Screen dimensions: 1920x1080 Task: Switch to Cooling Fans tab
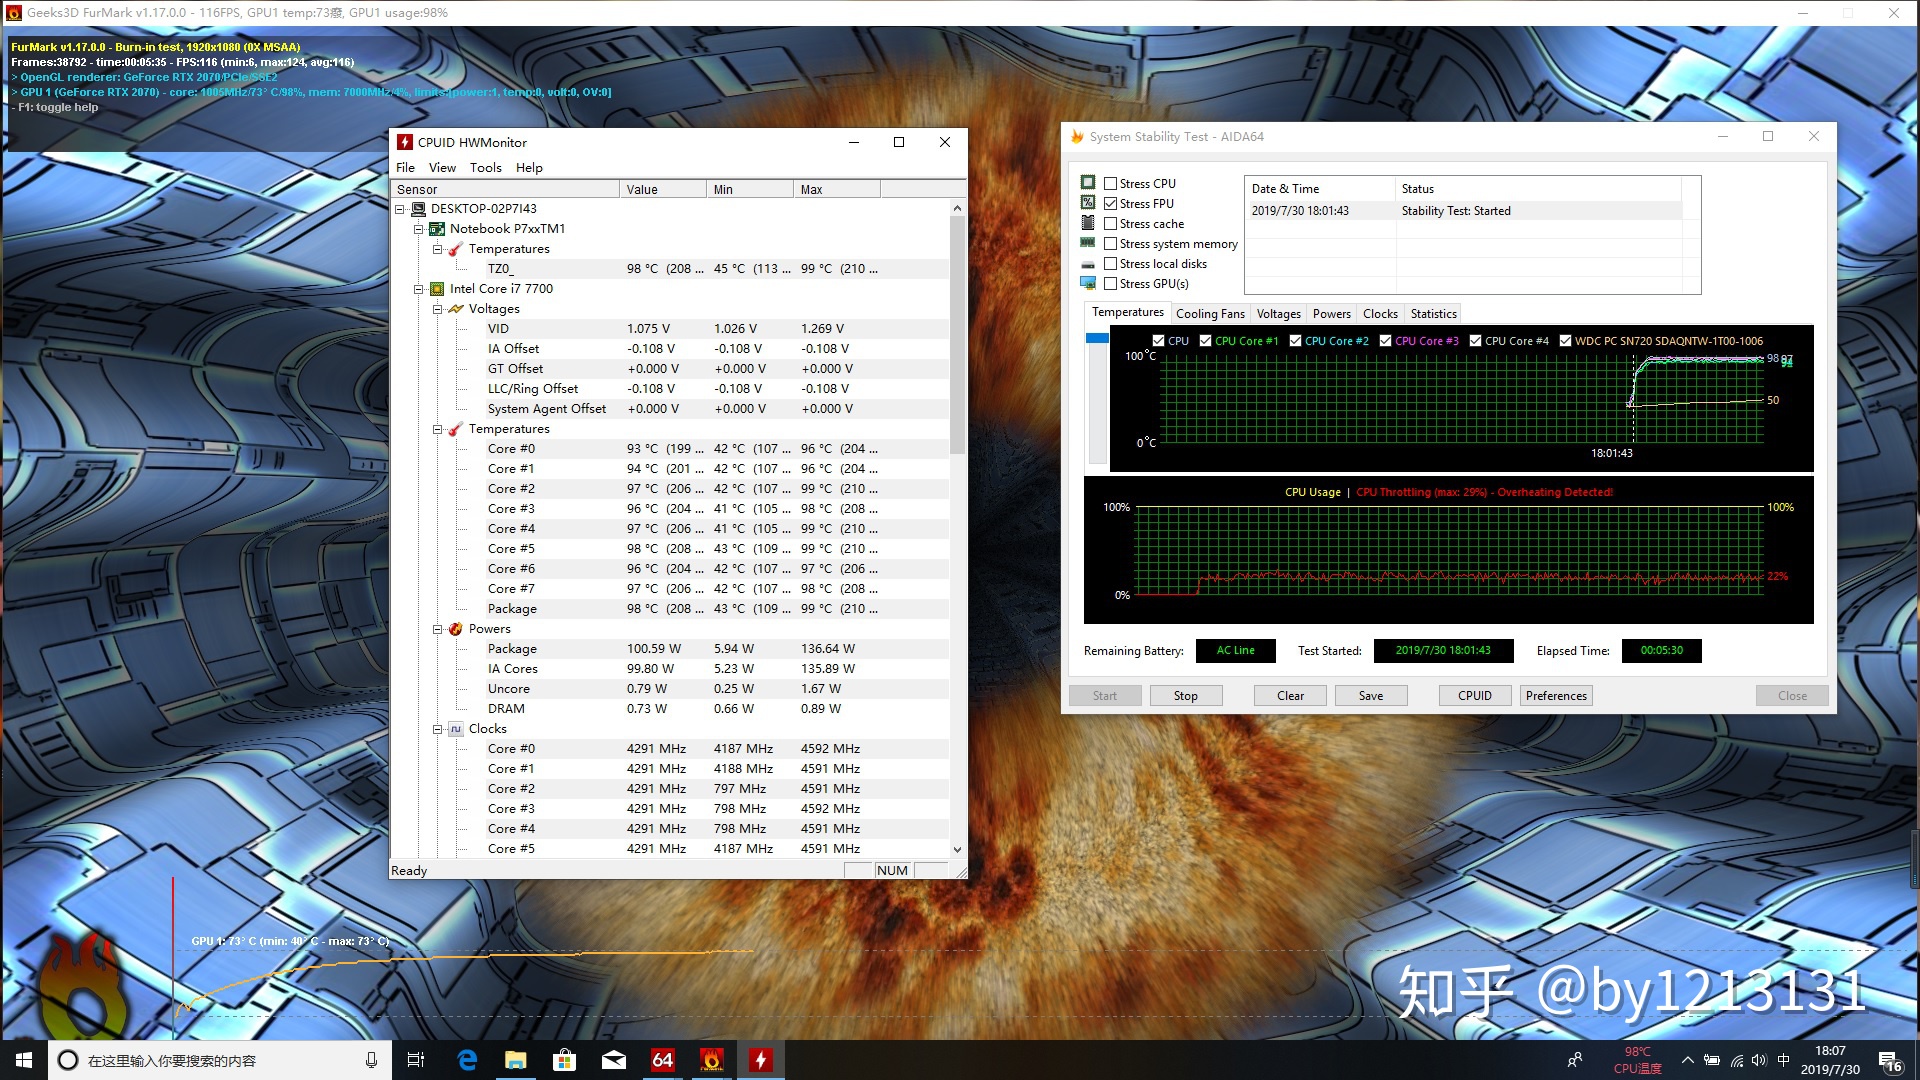click(x=1210, y=314)
